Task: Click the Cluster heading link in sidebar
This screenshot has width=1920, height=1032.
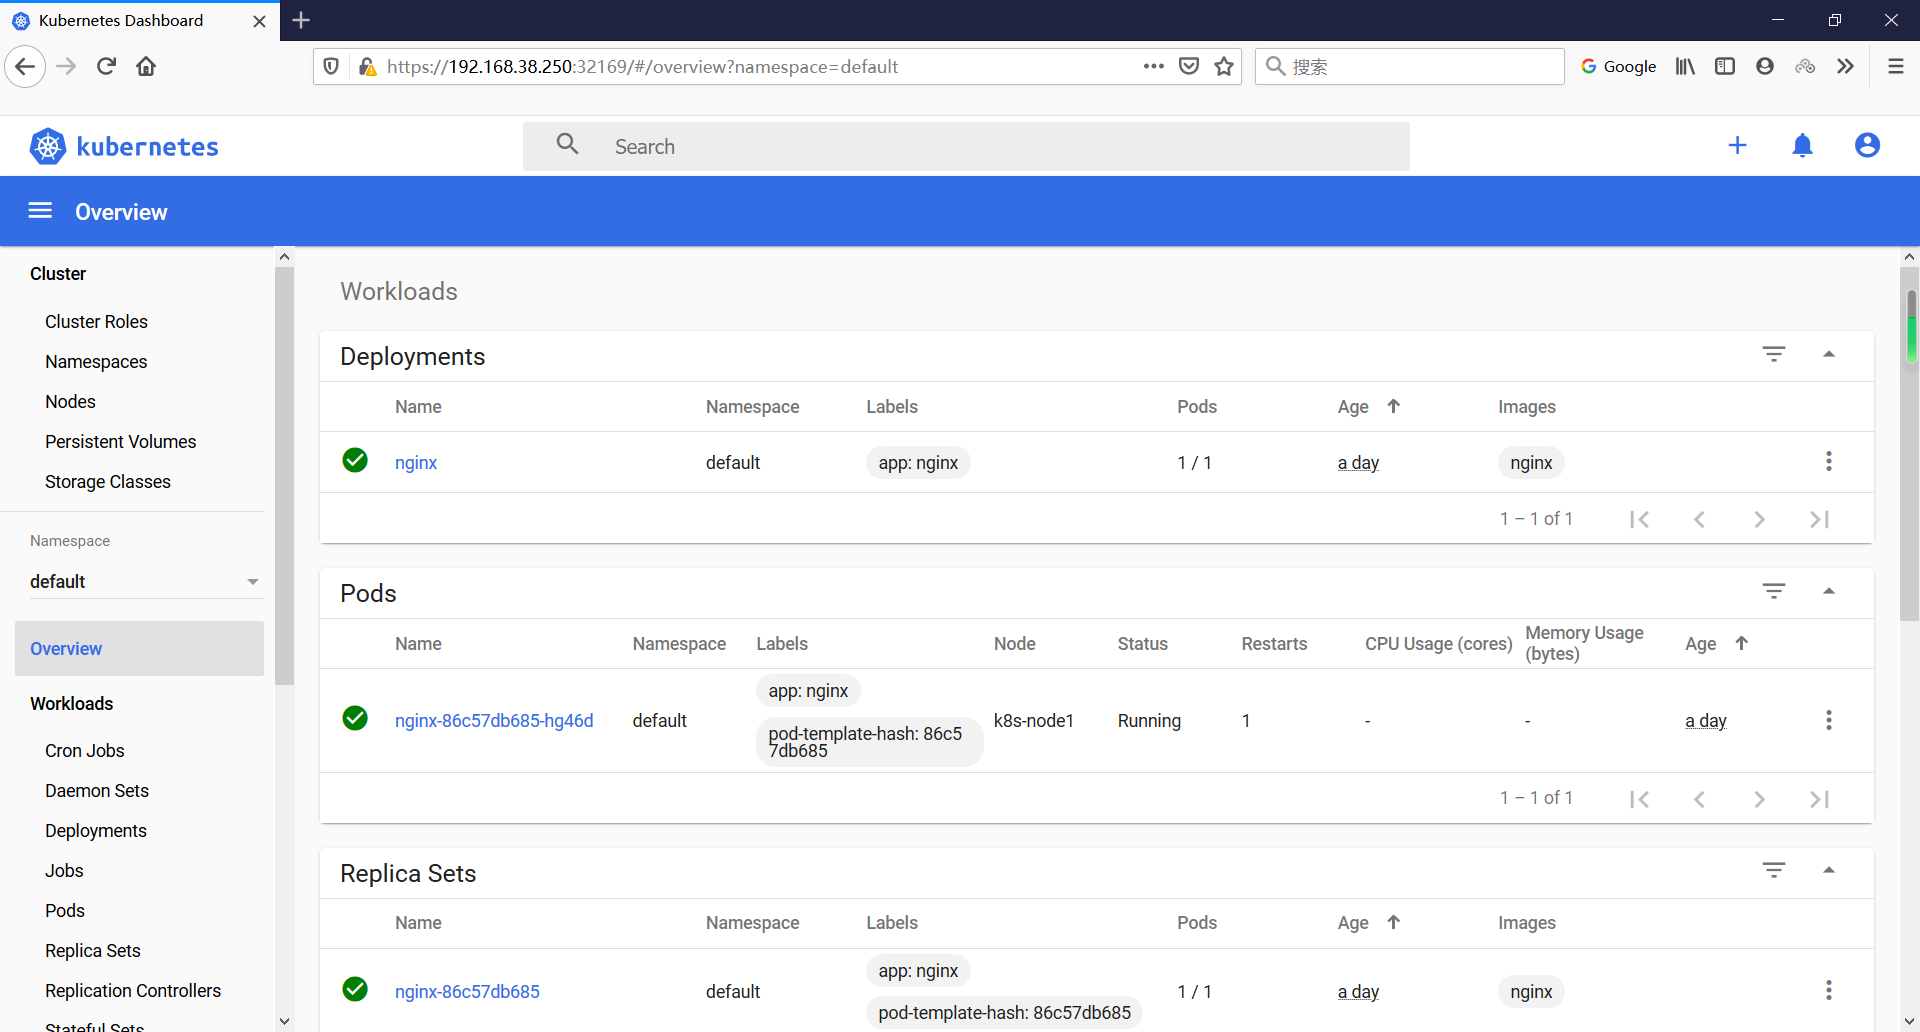Action: (x=58, y=273)
